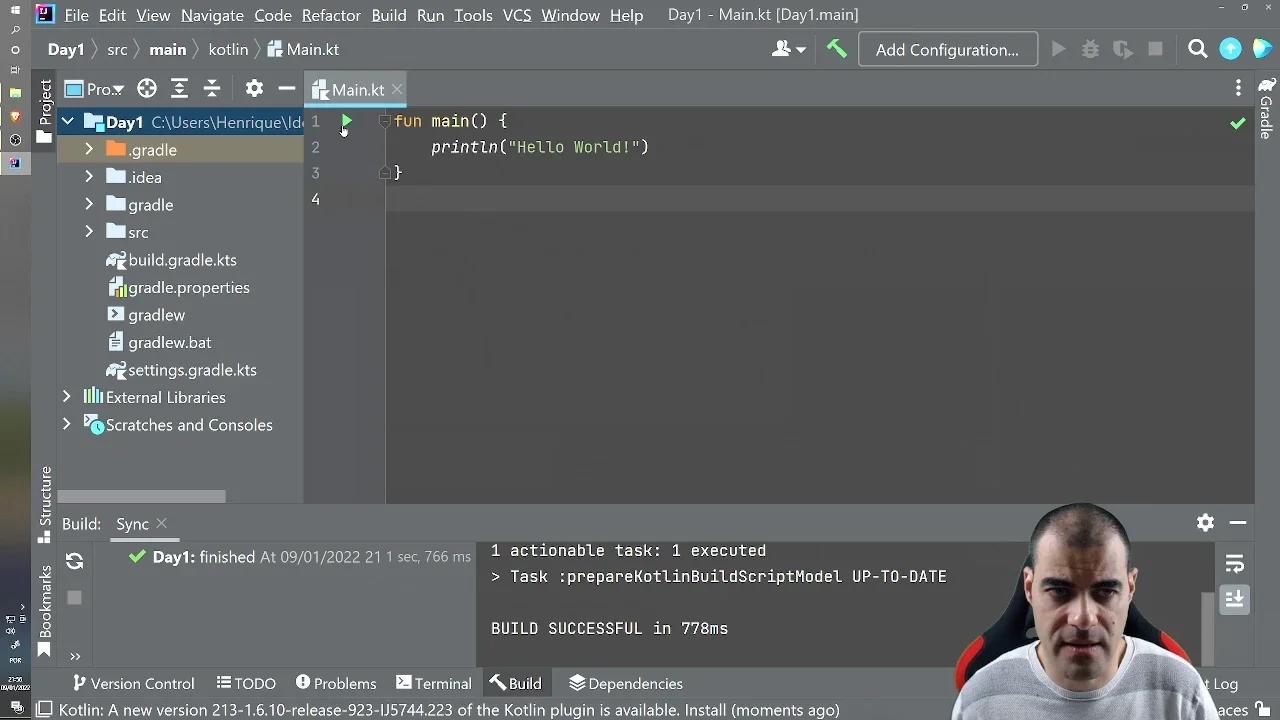Switch to the Terminal tab
The image size is (1280, 720).
click(433, 683)
